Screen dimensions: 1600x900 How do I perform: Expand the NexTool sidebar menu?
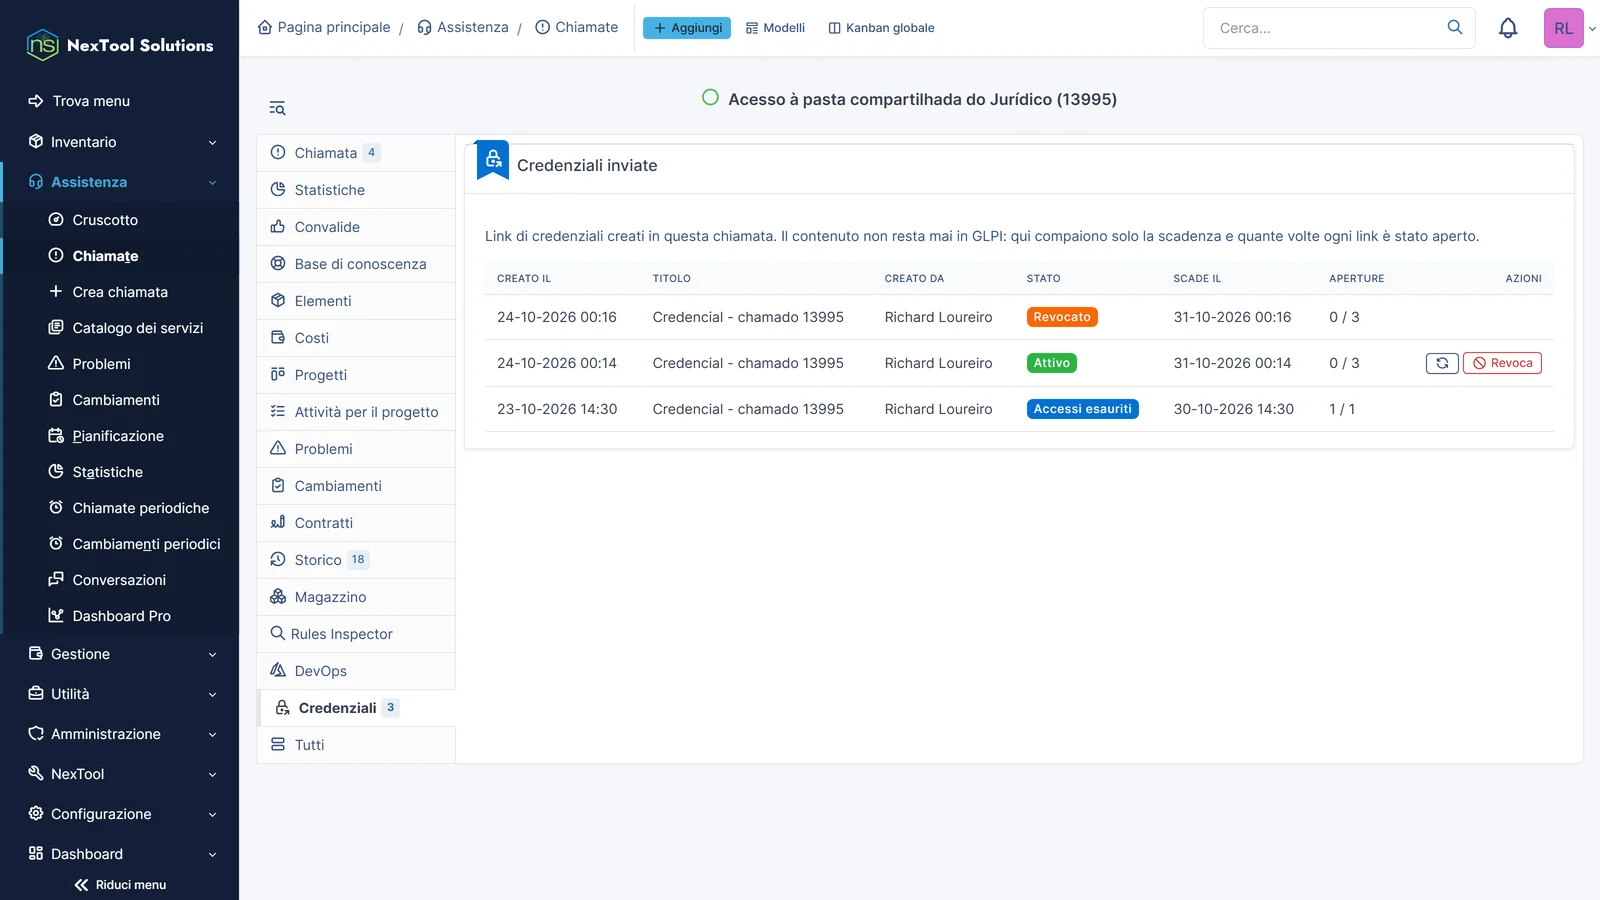tap(119, 774)
